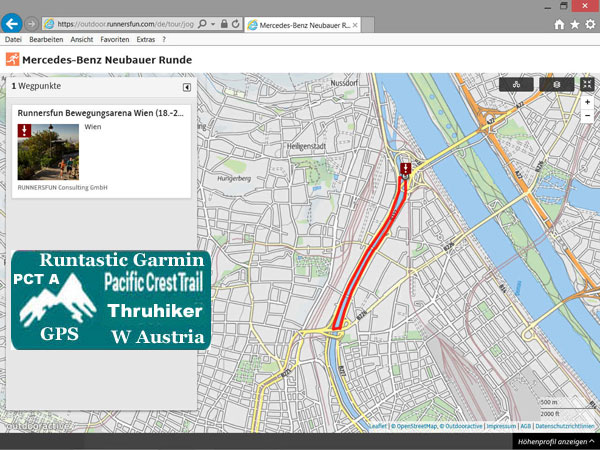Open the ? help menu

164,39
